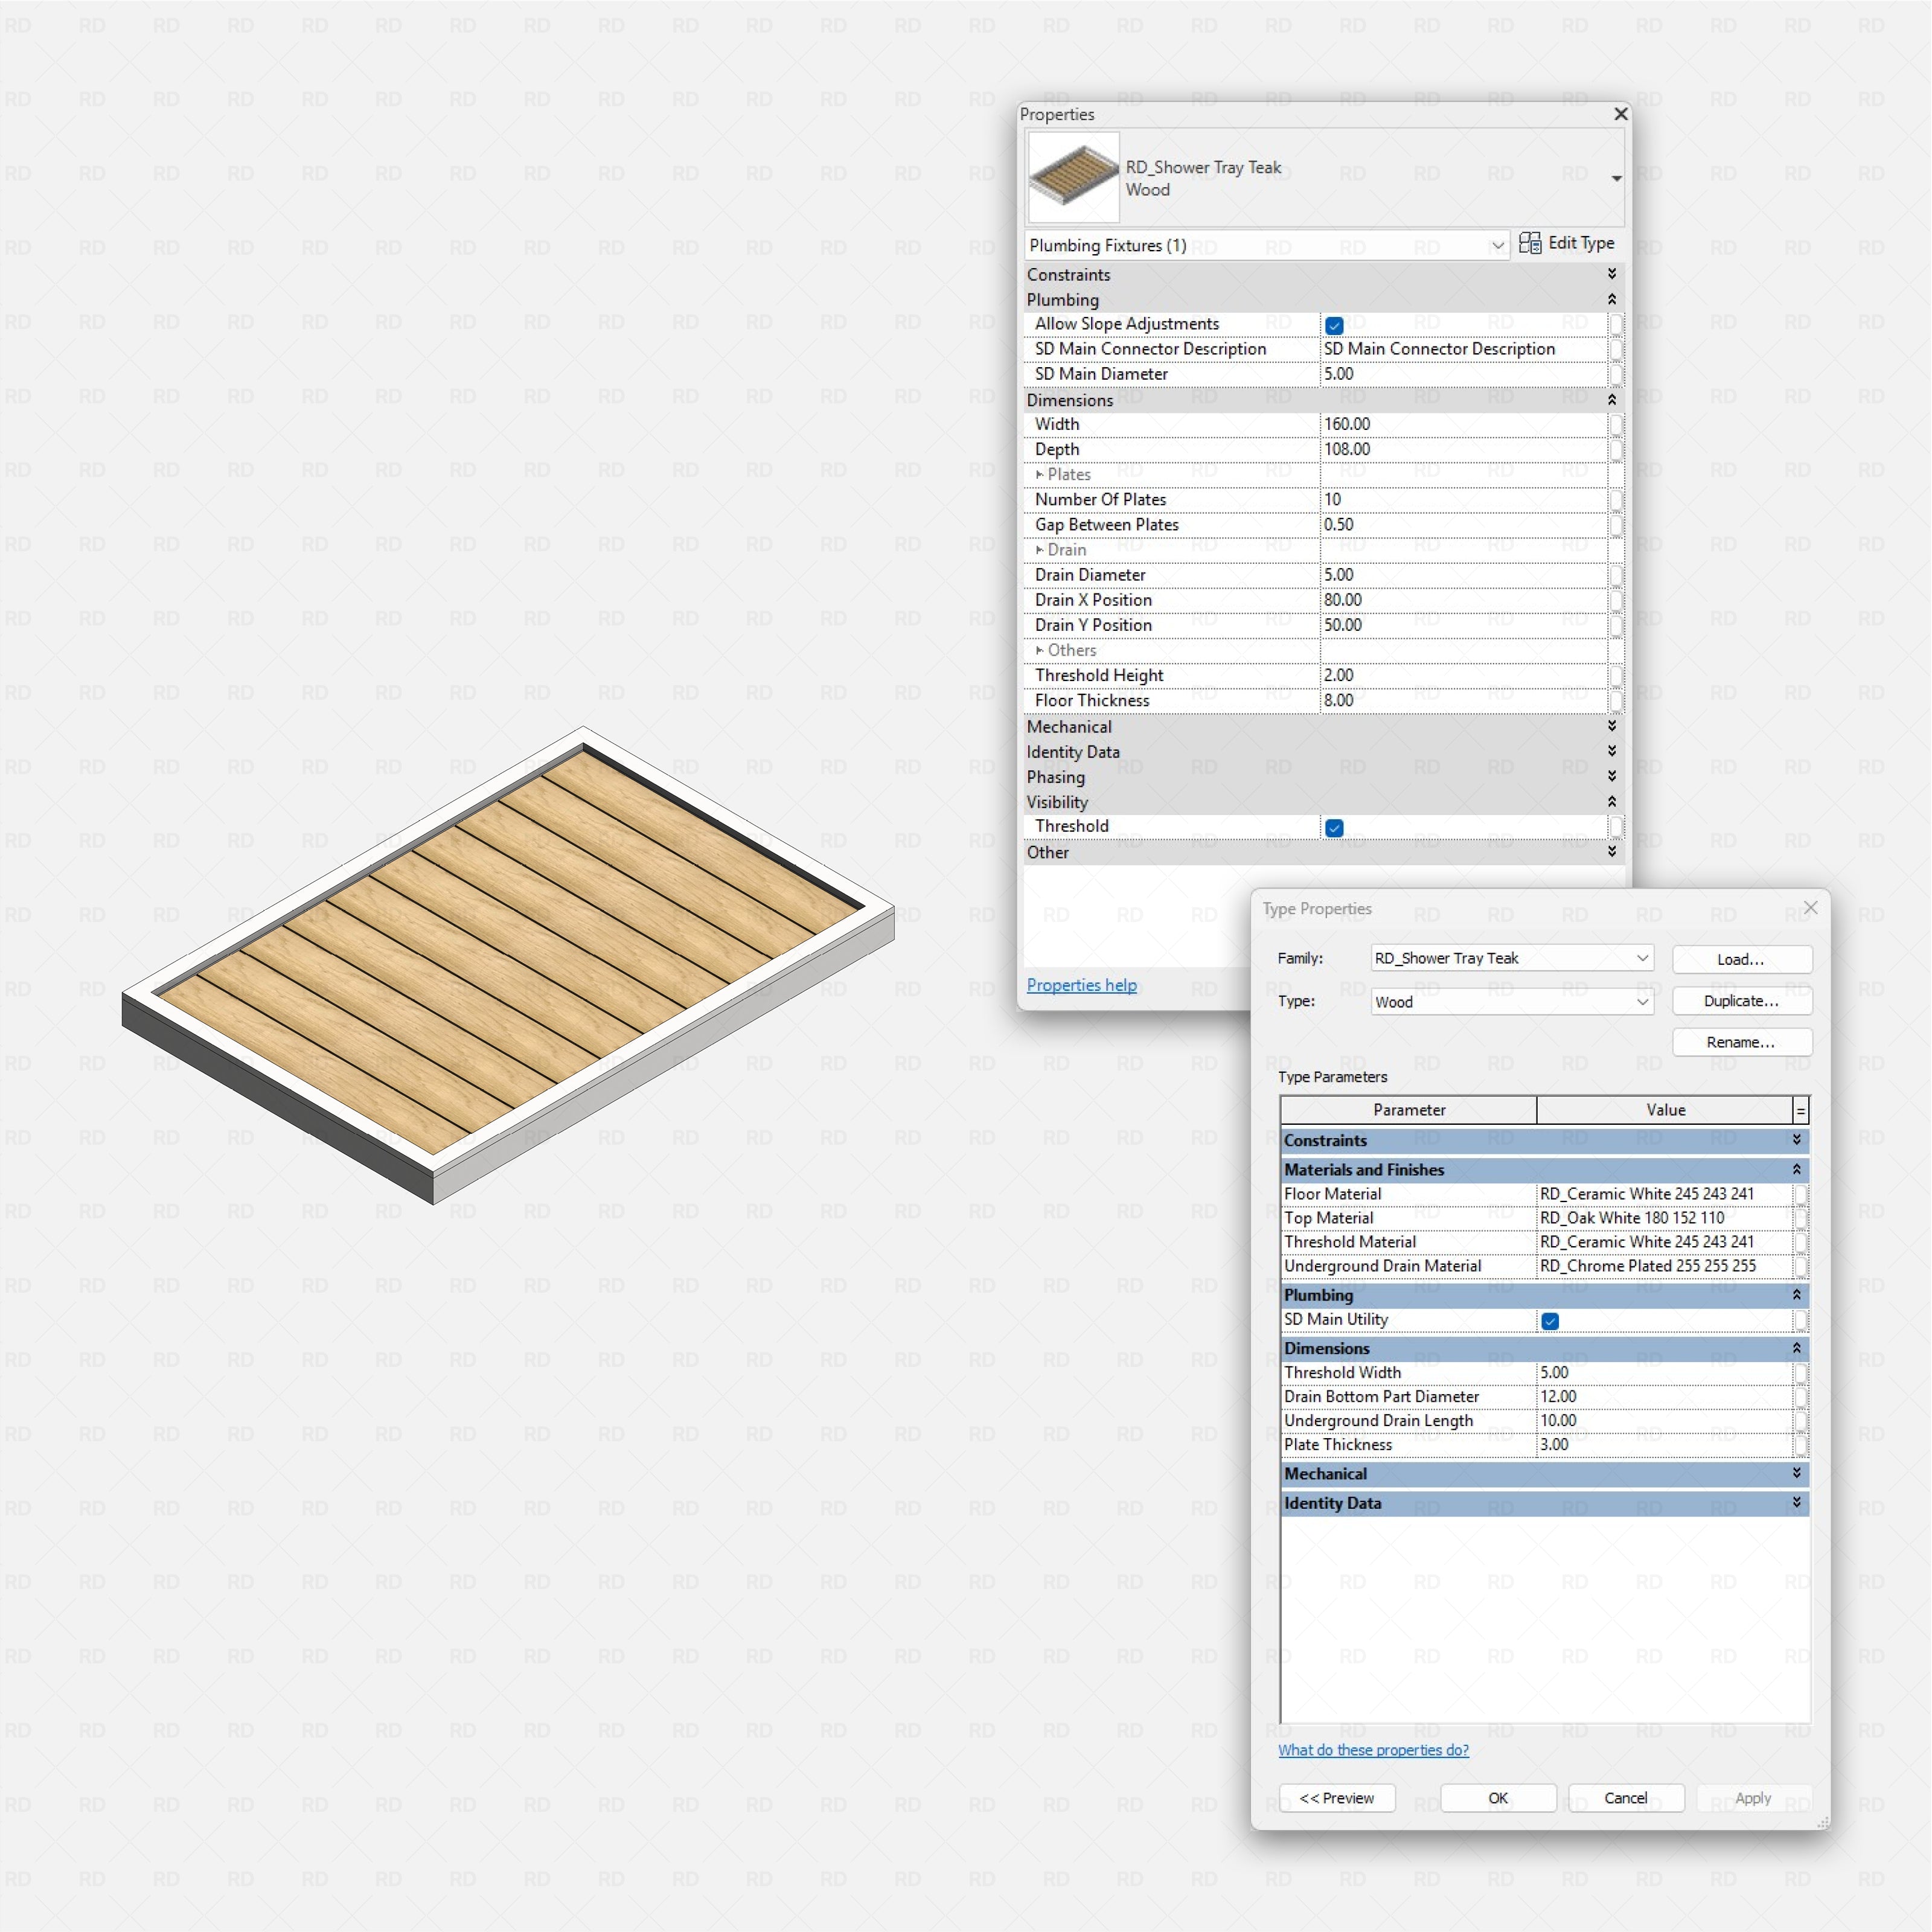Click the Edit Type icon
Screen dimensions: 1932x1932
coord(1529,243)
